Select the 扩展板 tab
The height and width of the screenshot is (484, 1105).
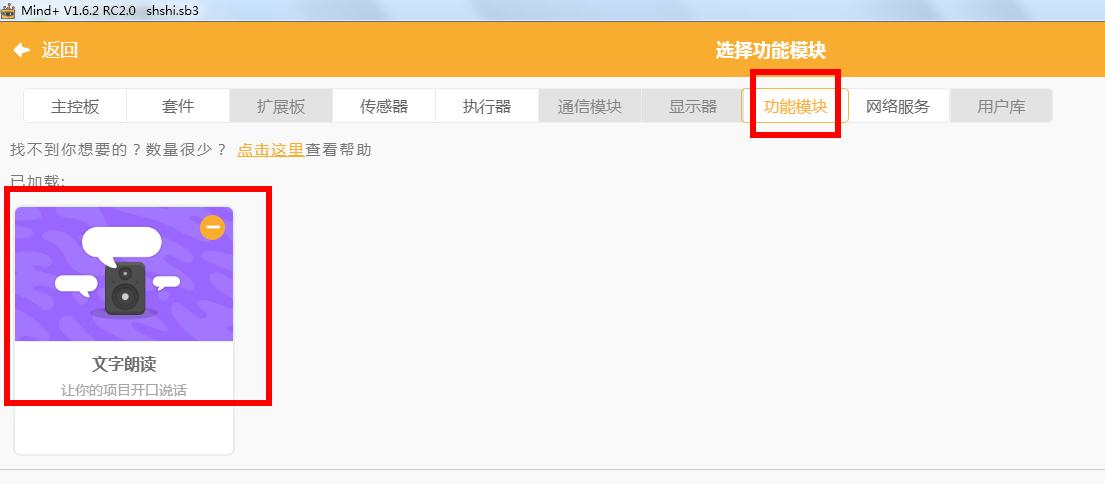tap(280, 106)
